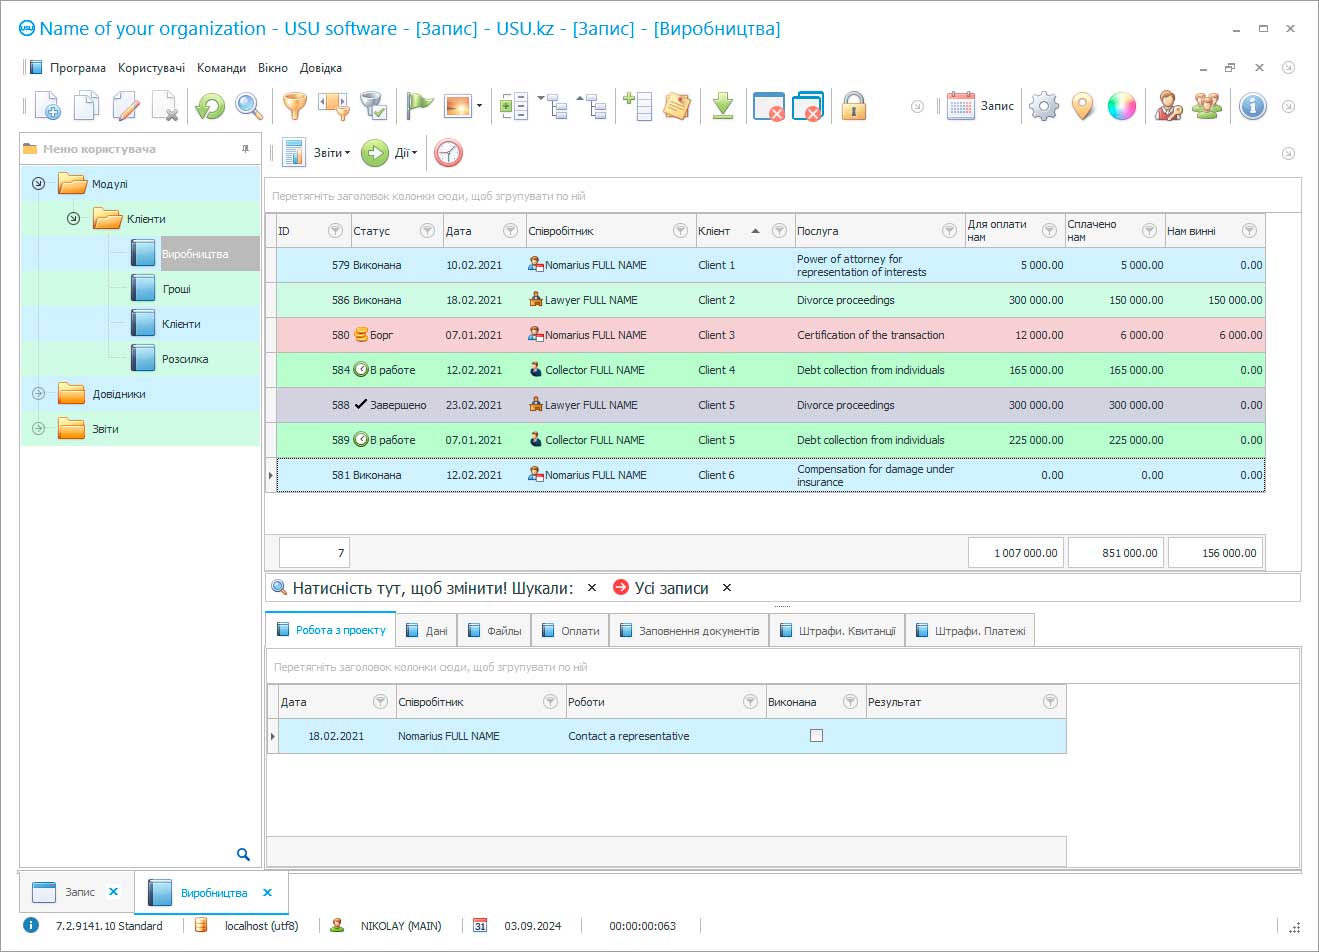Click the filter by column value icon

[333, 106]
